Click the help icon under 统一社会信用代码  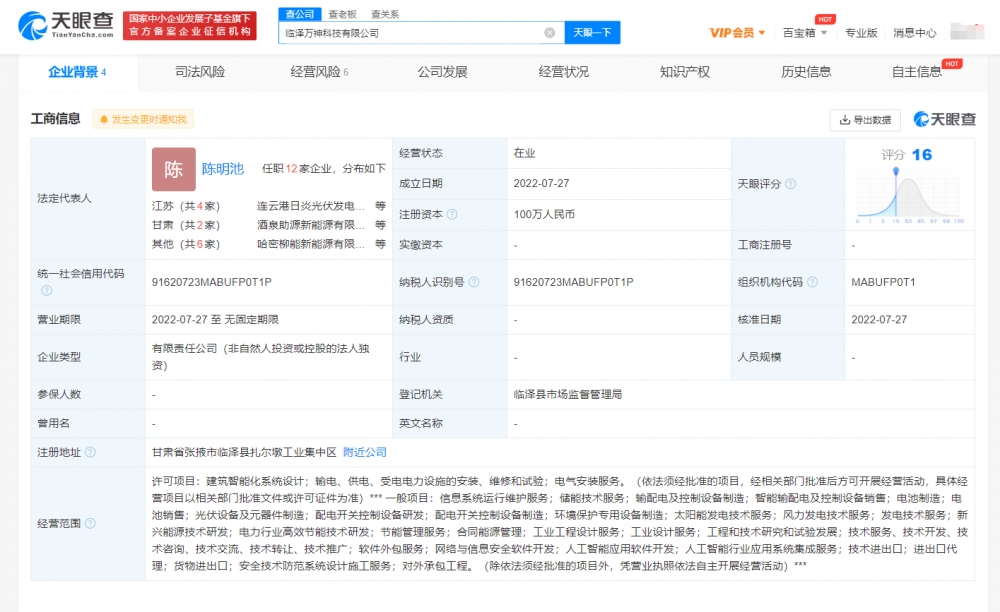(x=46, y=291)
